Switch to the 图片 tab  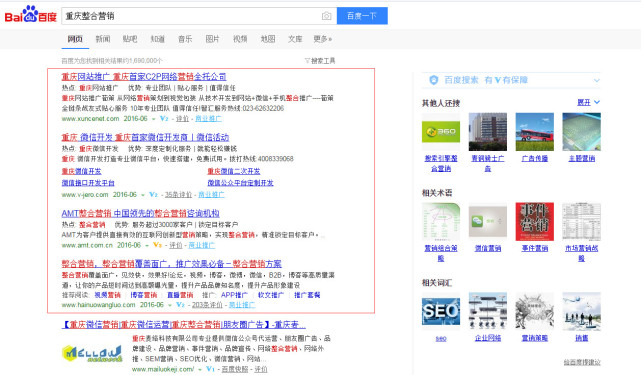click(x=212, y=39)
